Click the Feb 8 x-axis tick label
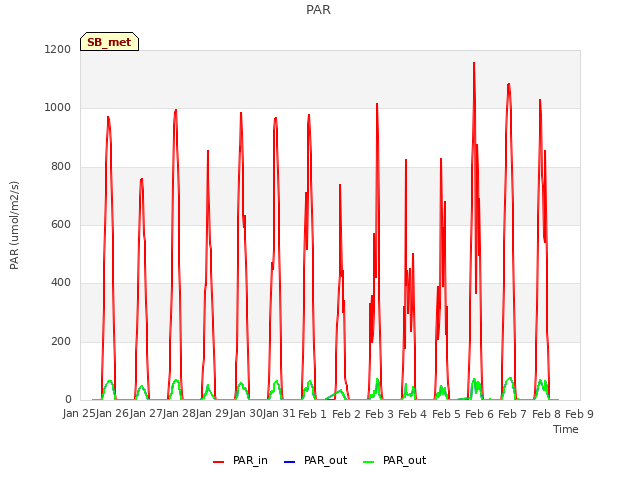The height and width of the screenshot is (480, 640). [547, 414]
